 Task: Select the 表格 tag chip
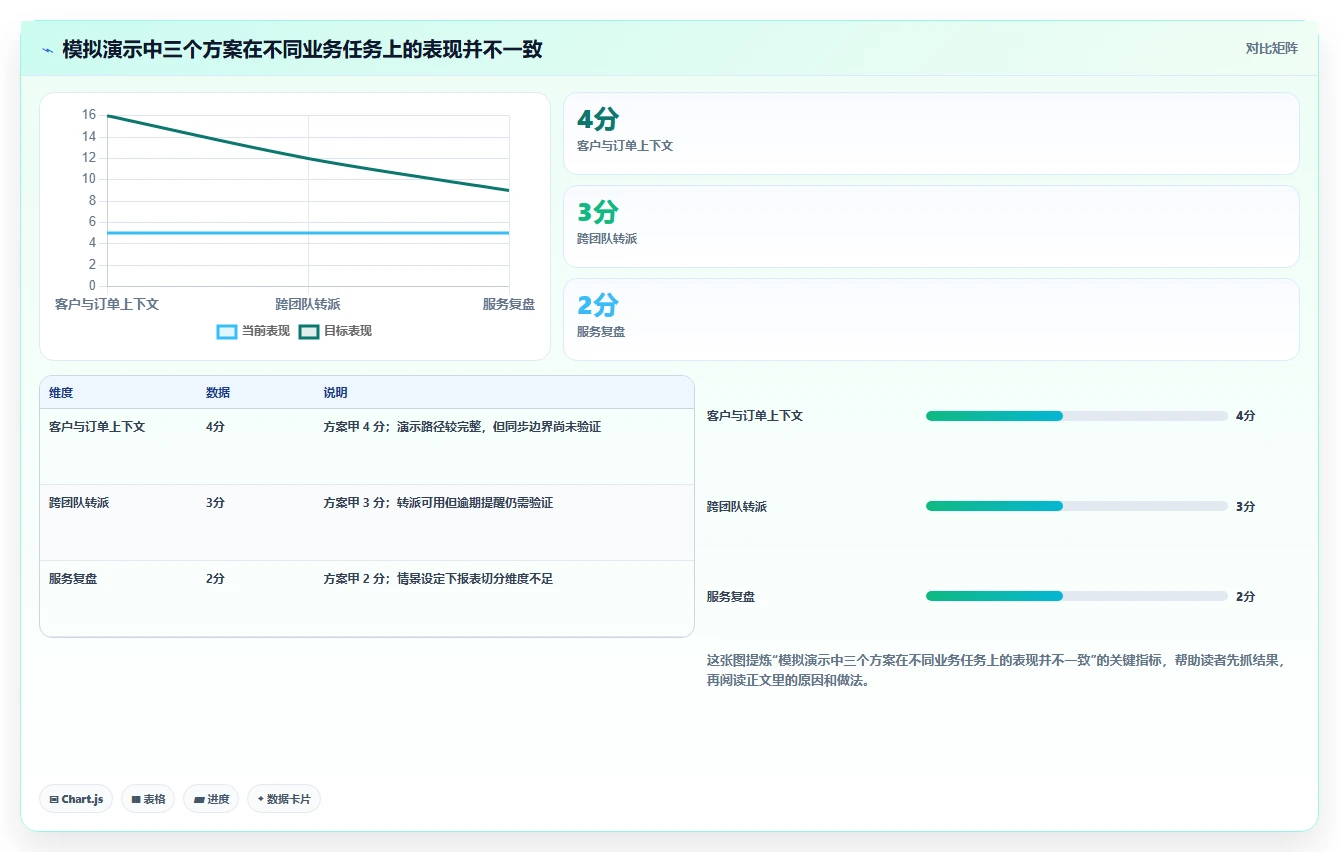[148, 799]
